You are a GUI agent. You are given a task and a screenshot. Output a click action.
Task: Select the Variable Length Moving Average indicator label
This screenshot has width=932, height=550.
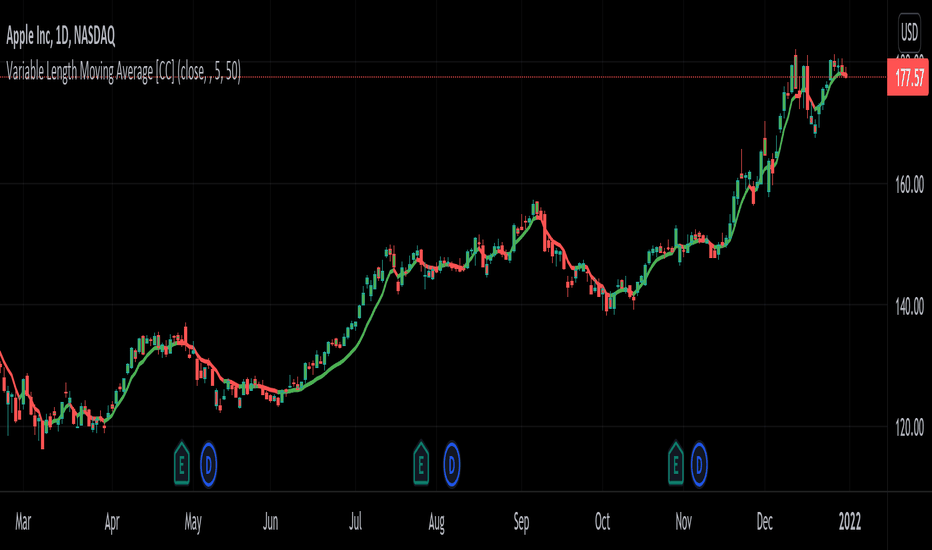[x=123, y=71]
